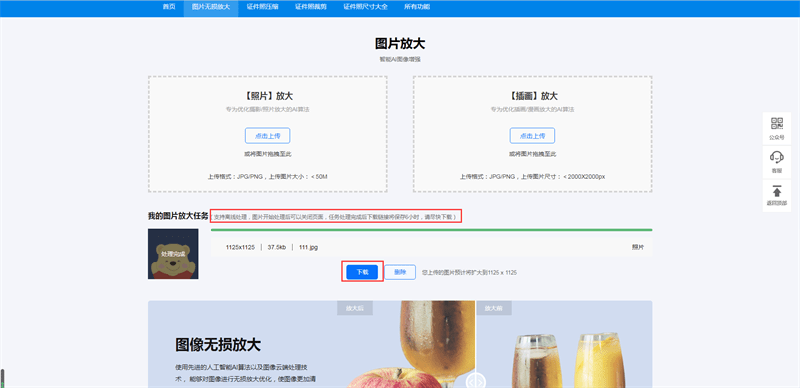Viewport: 800px width, 388px height.
Task: Open the 证件照裁剪 nav item
Action: coord(311,7)
